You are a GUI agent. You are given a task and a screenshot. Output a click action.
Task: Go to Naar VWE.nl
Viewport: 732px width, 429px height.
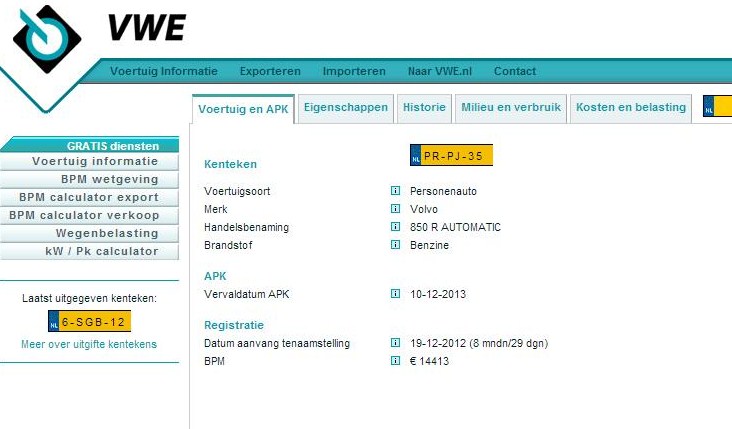pyautogui.click(x=439, y=72)
